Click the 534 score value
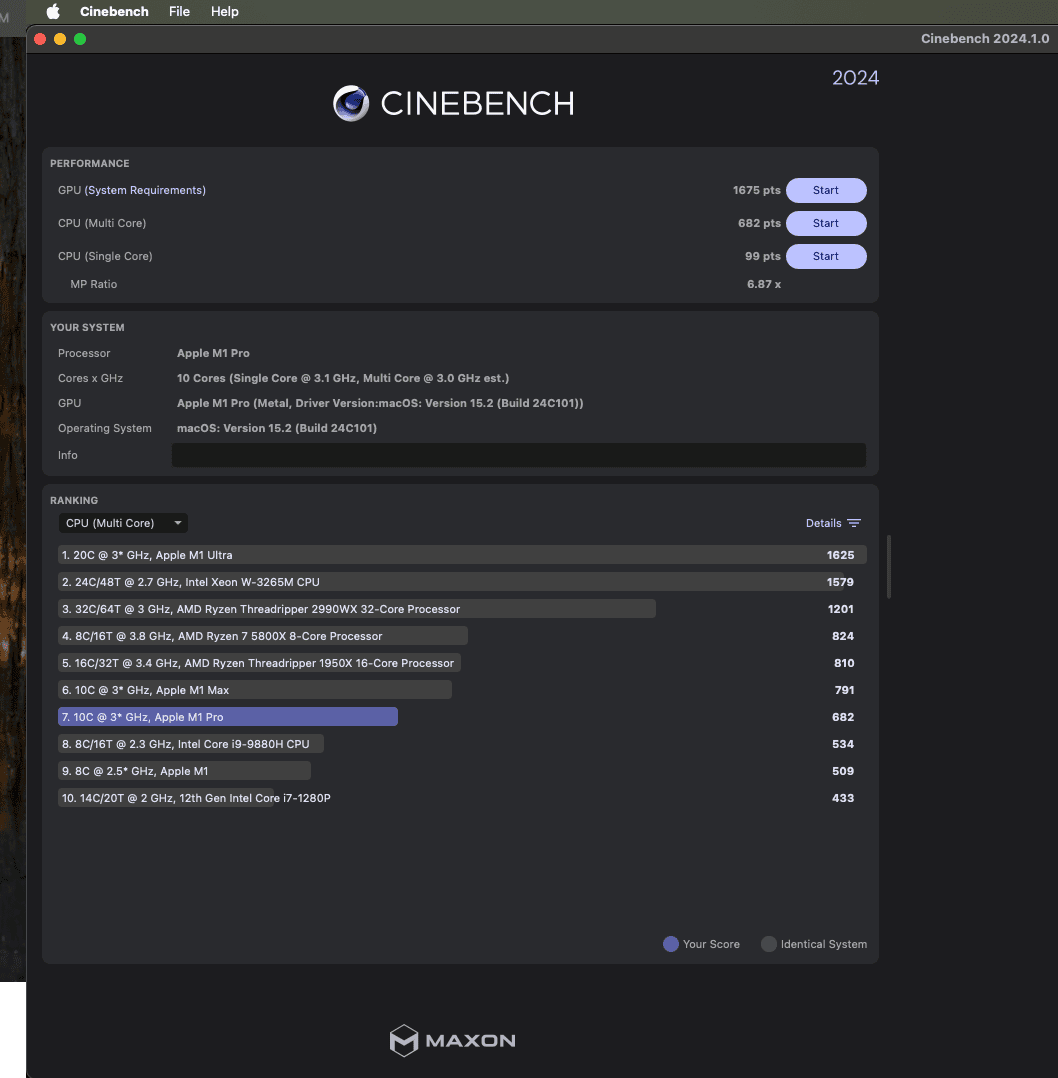Viewport: 1058px width, 1078px height. [x=843, y=744]
